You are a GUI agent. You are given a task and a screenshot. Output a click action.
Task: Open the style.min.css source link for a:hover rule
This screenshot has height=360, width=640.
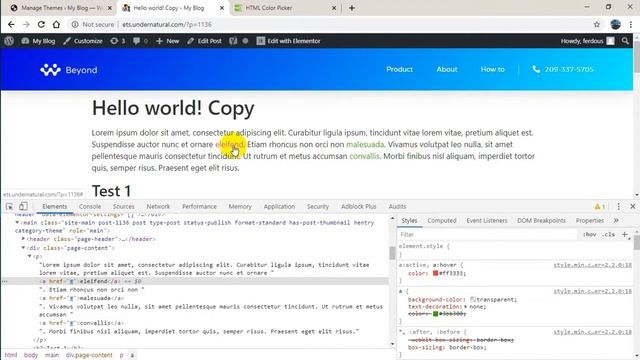[592, 265]
